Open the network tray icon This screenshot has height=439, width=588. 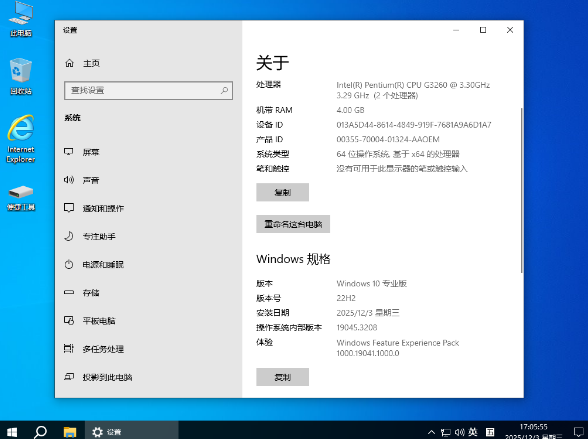[x=446, y=432]
